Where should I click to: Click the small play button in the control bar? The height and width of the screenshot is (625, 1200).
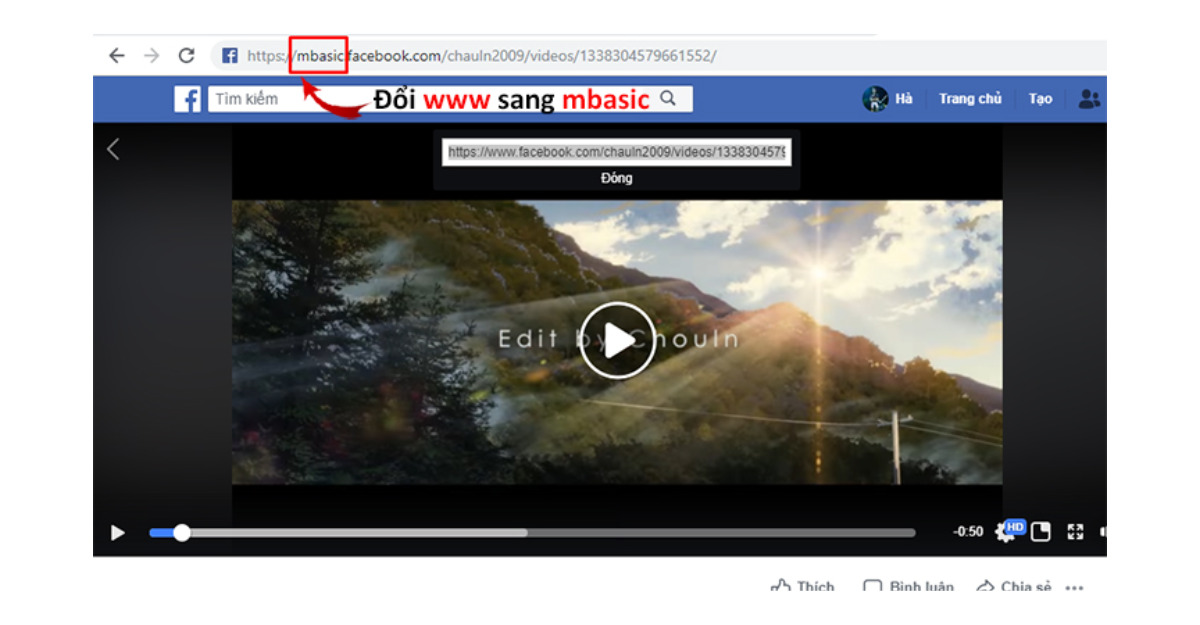[118, 533]
